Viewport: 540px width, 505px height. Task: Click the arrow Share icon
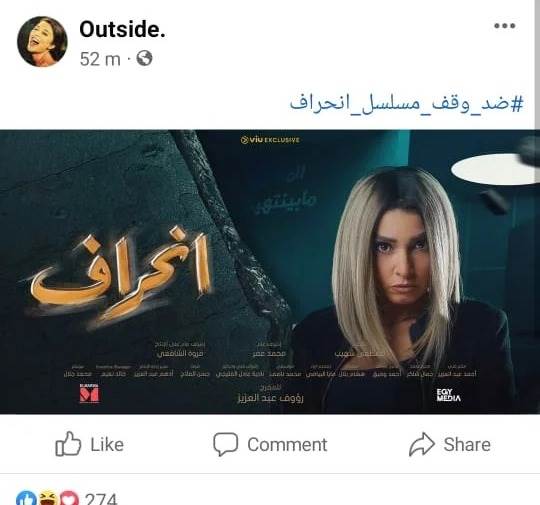[422, 444]
